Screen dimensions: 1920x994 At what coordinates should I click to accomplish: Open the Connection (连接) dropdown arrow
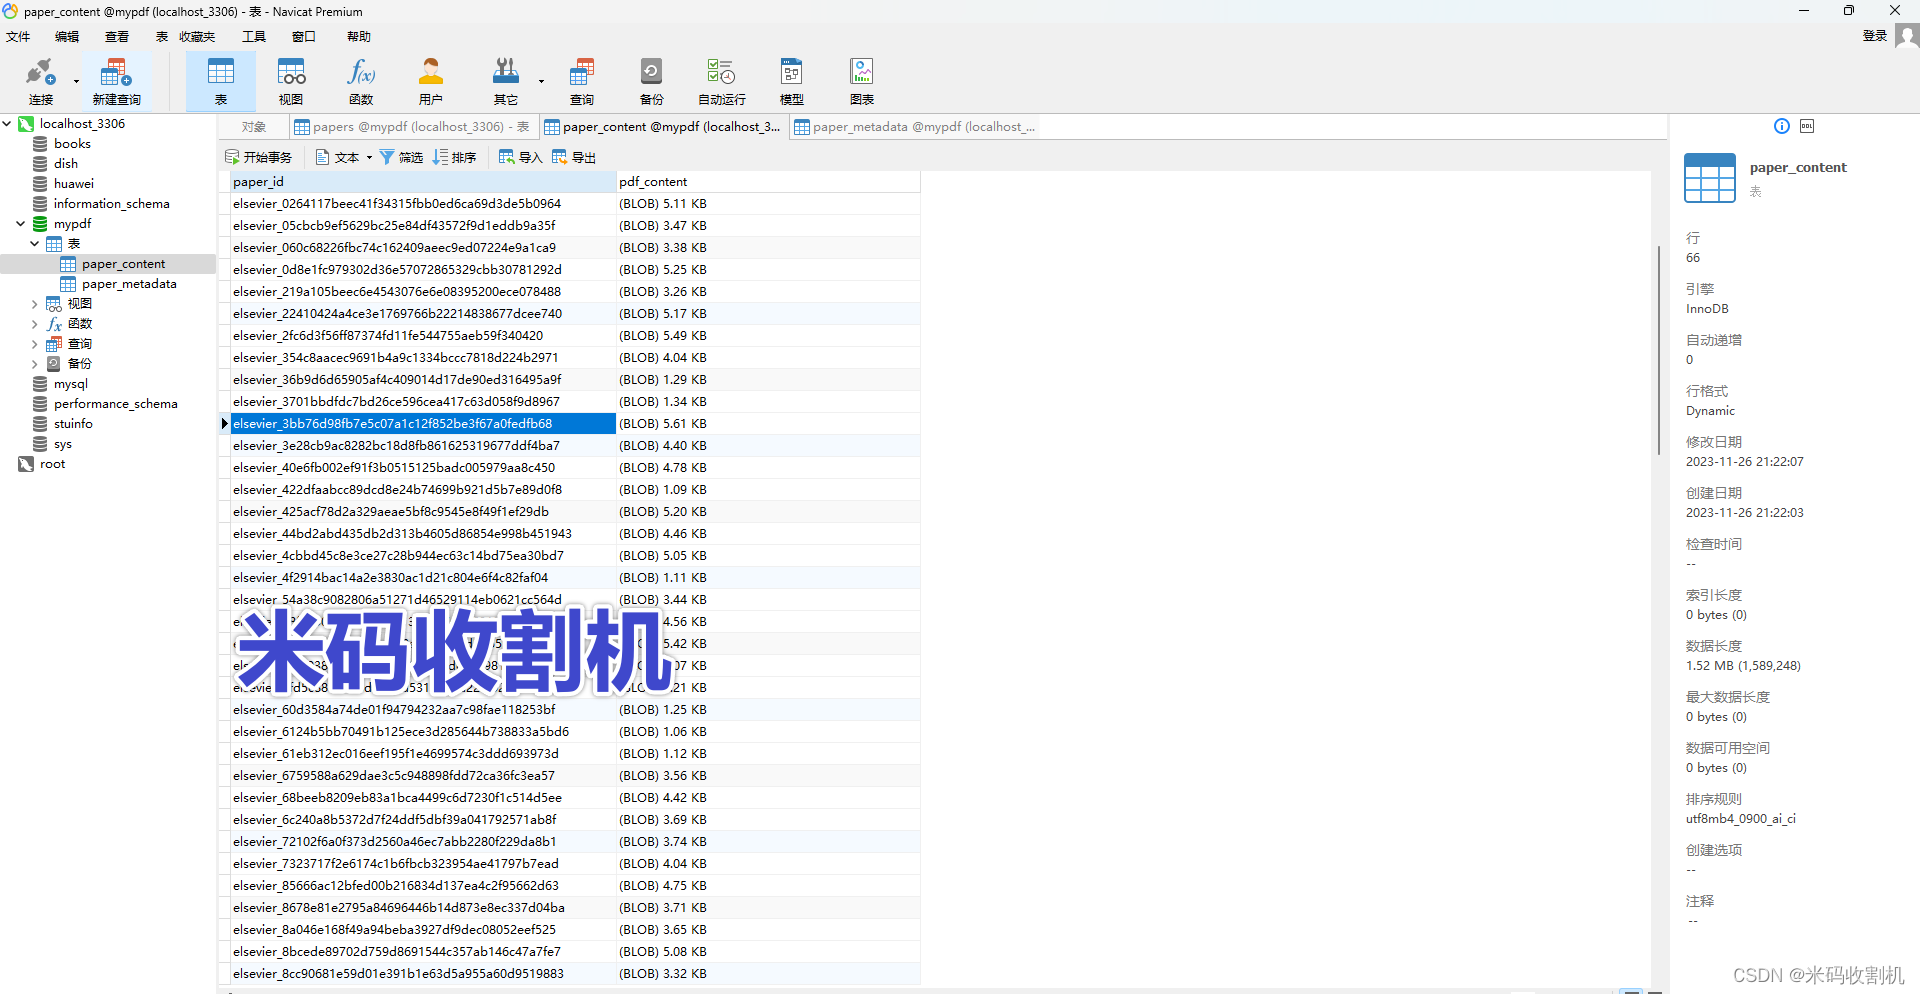pos(76,81)
